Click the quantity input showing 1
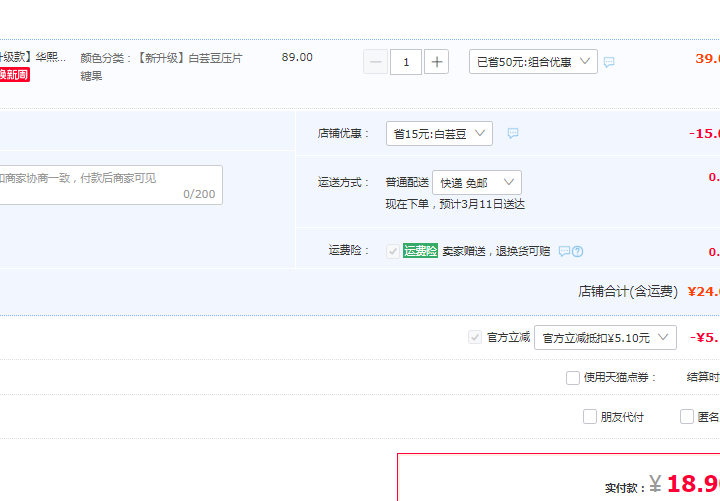Viewport: 720px width, 501px height. point(406,62)
